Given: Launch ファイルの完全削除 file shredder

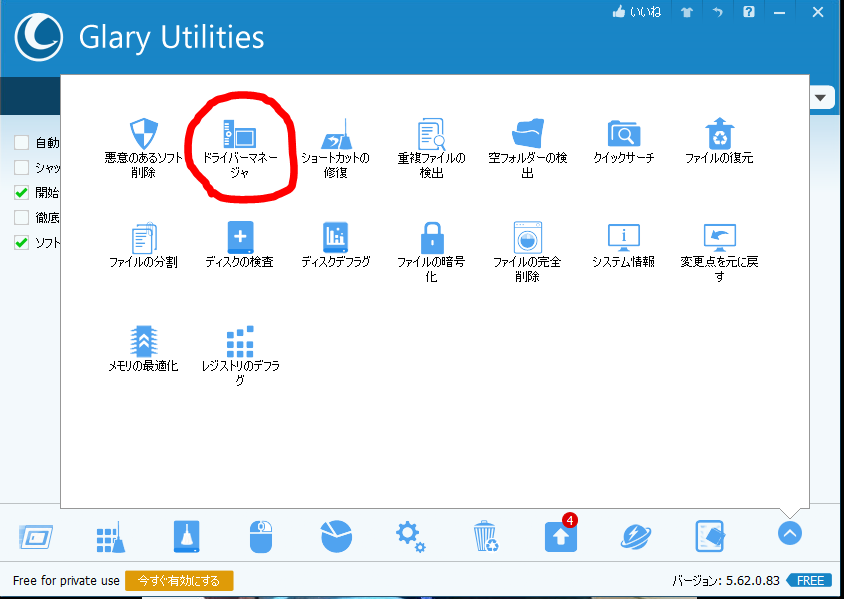Looking at the screenshot, I should click(528, 252).
